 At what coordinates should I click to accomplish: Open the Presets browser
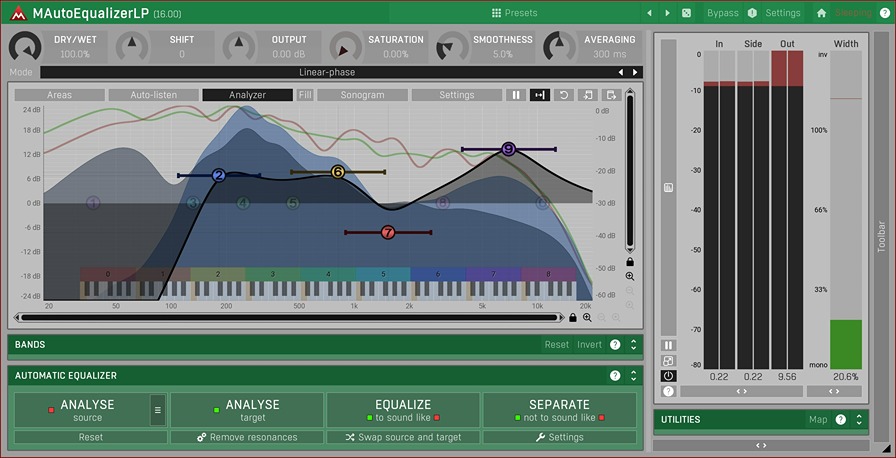(514, 13)
